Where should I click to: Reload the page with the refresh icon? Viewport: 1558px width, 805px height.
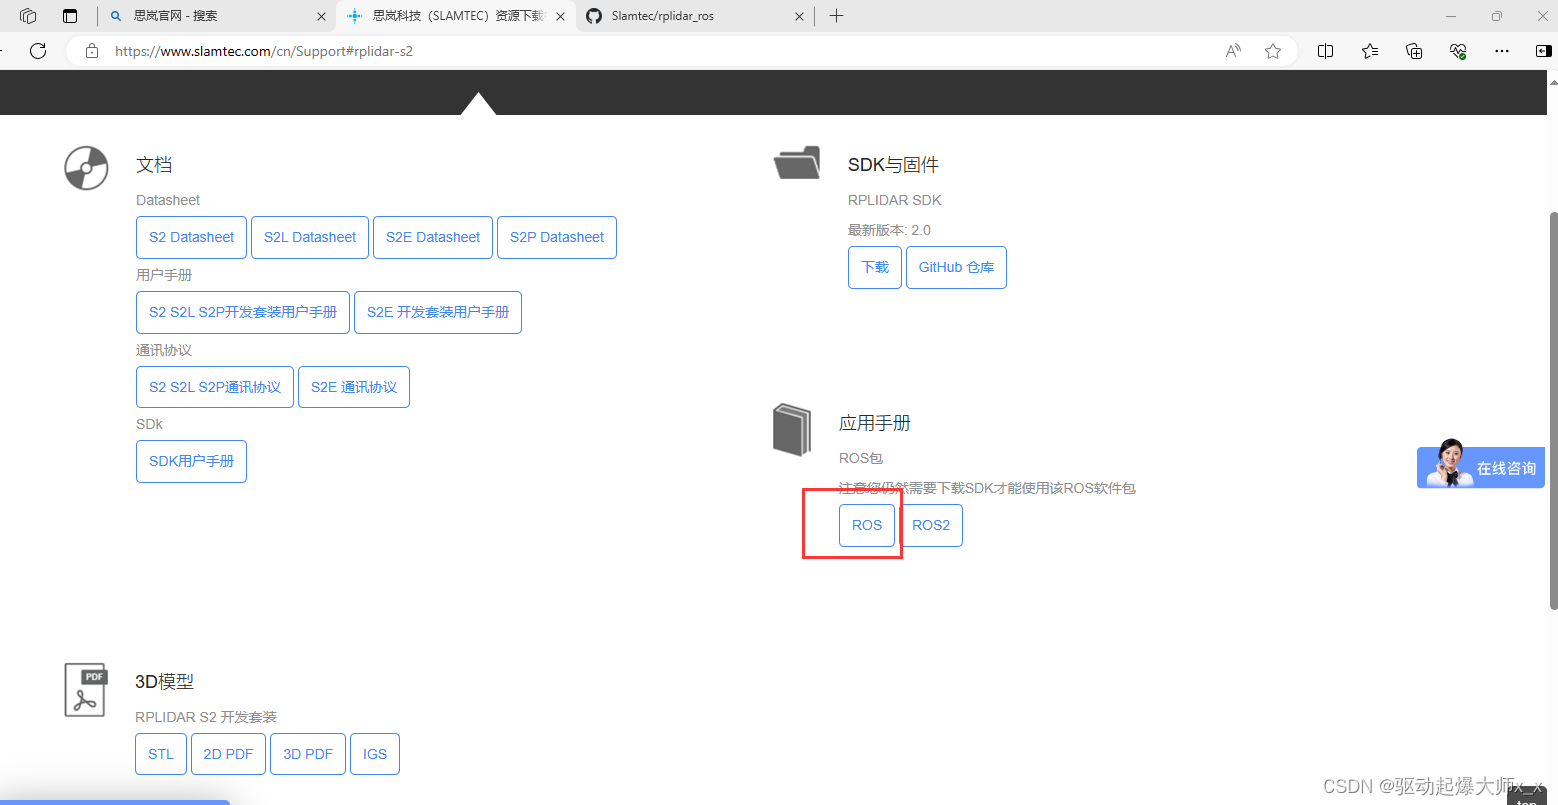(x=38, y=51)
